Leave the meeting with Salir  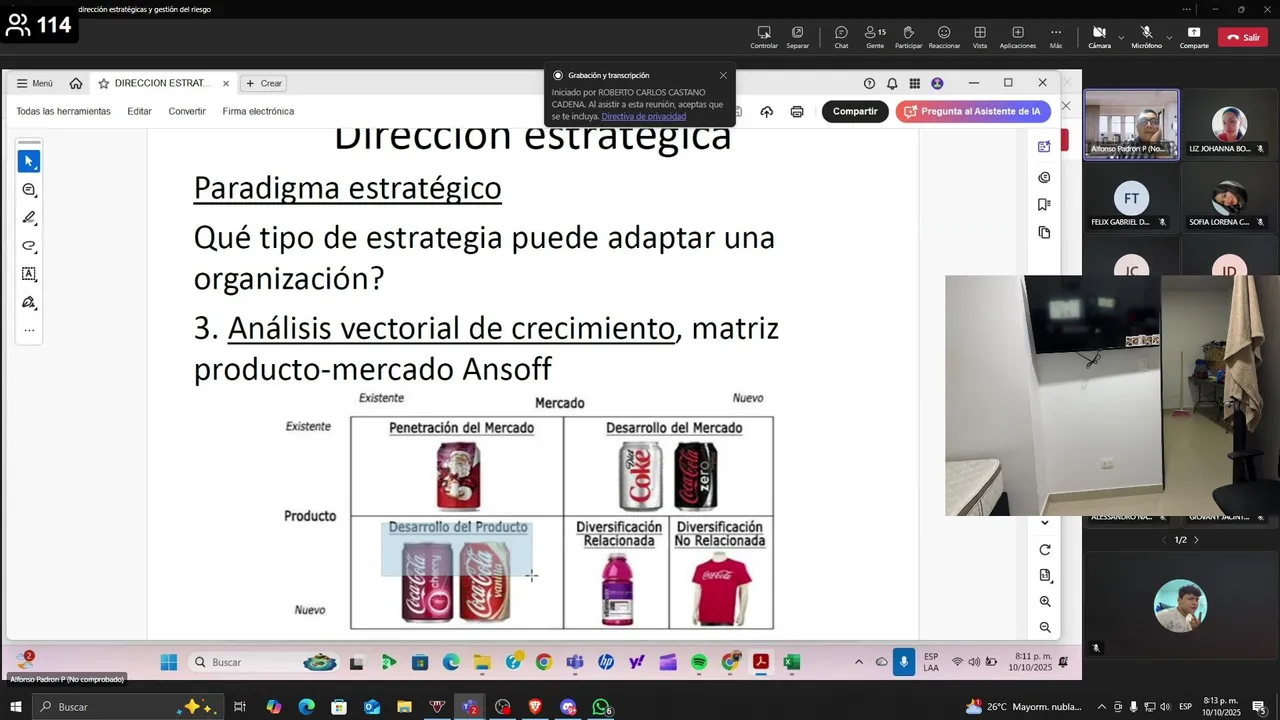click(1243, 37)
